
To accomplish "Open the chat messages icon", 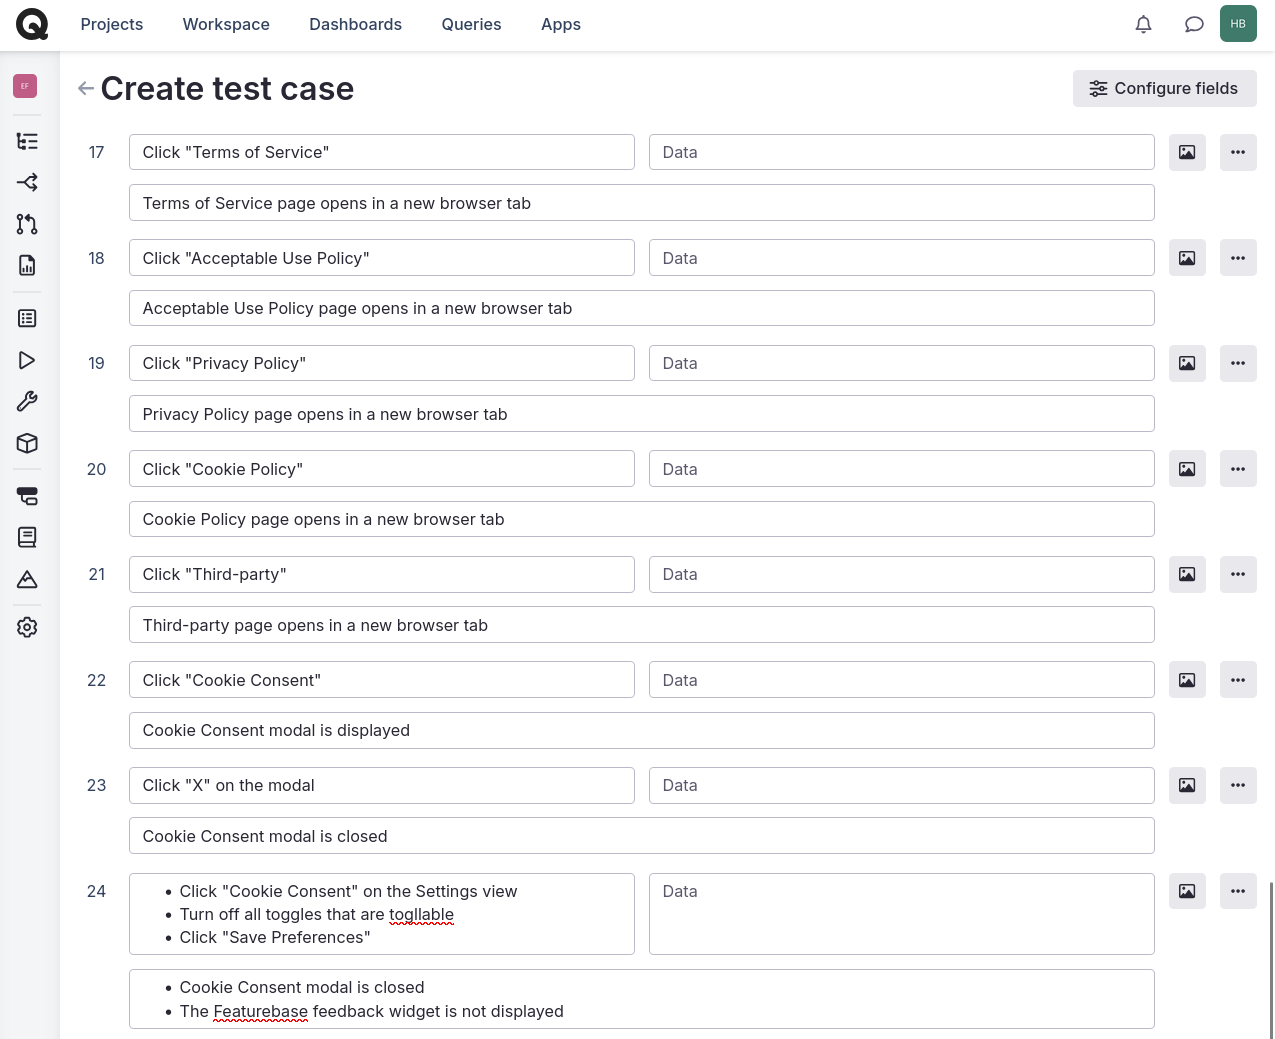I will click(x=1193, y=24).
